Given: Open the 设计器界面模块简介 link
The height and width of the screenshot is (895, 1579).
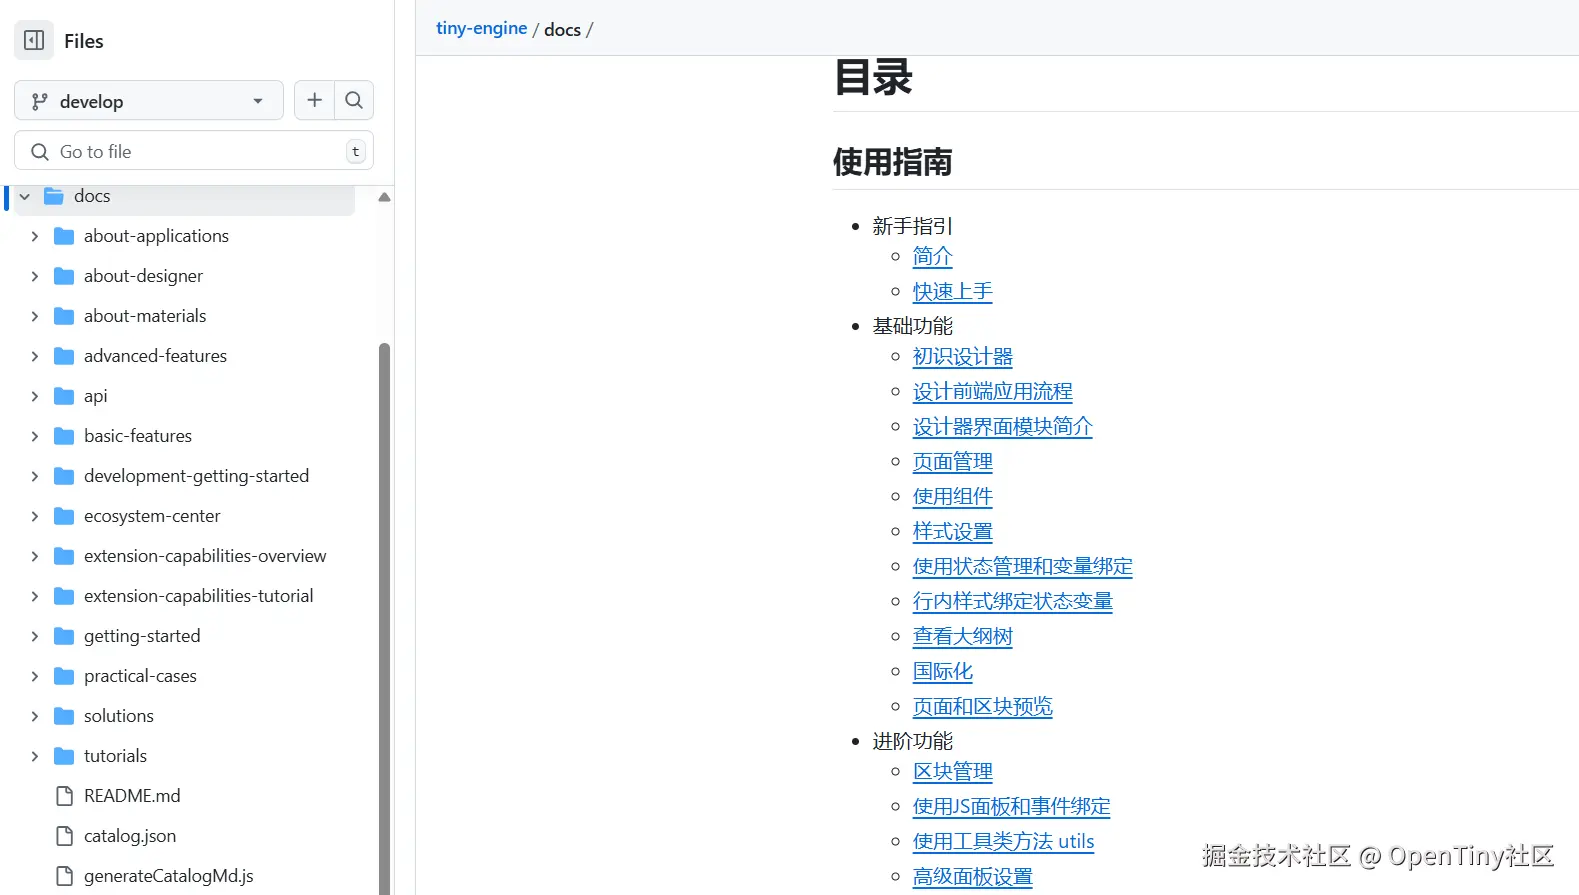Looking at the screenshot, I should coord(1002,426).
